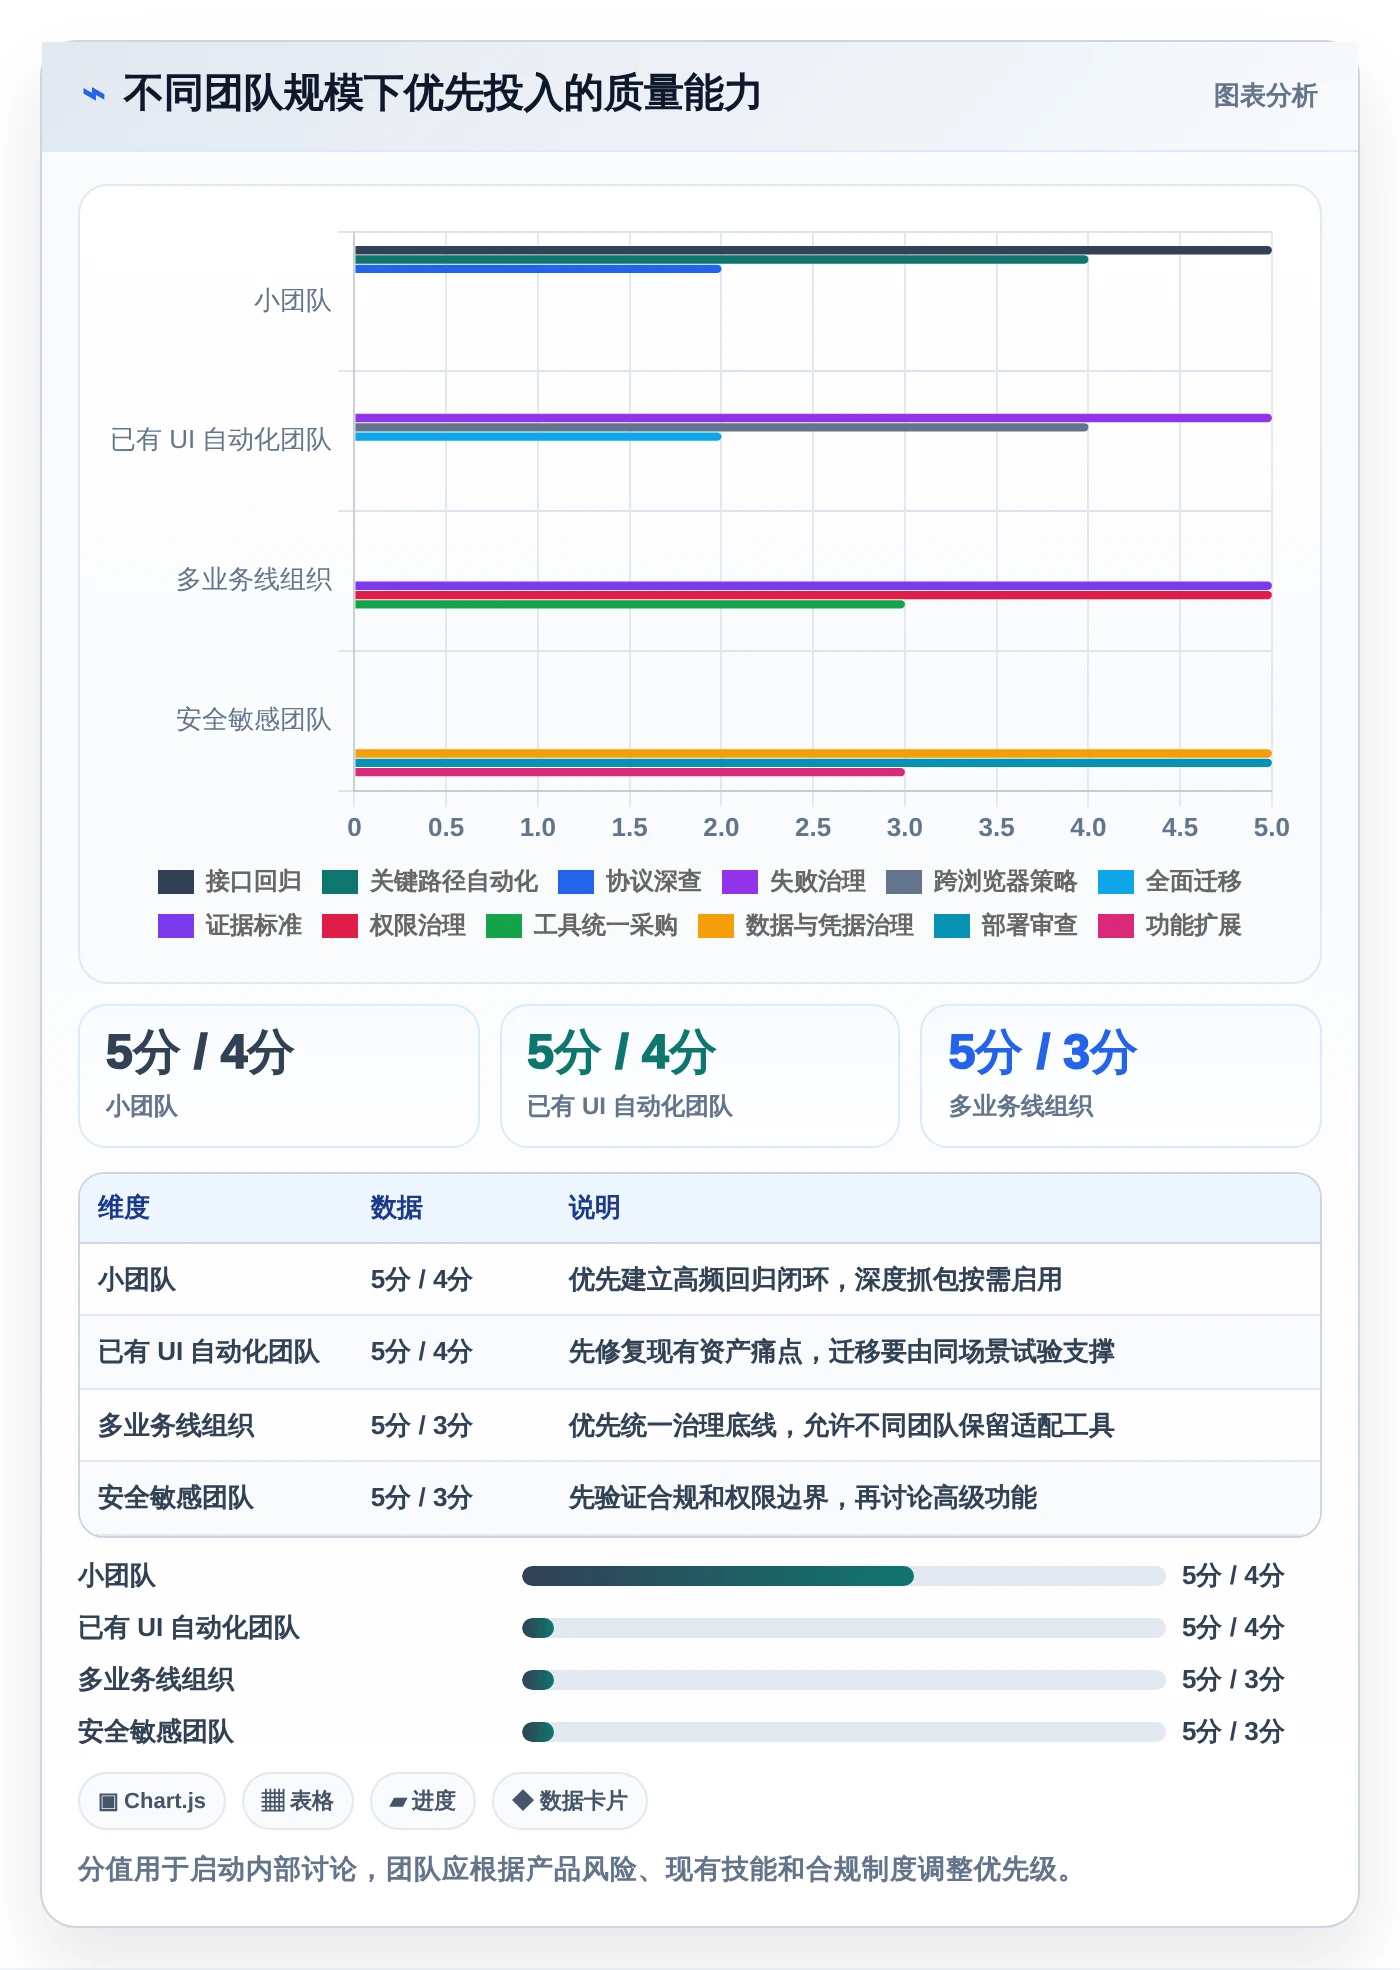1400x1970 pixels.
Task: Click the footer note about 分值用于启动内部讨论
Action: 577,1869
